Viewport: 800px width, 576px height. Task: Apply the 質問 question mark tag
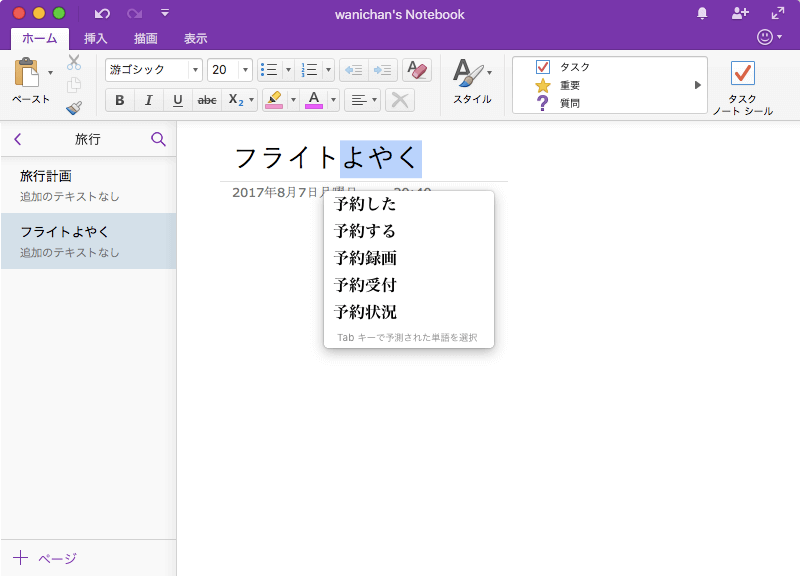pos(558,103)
